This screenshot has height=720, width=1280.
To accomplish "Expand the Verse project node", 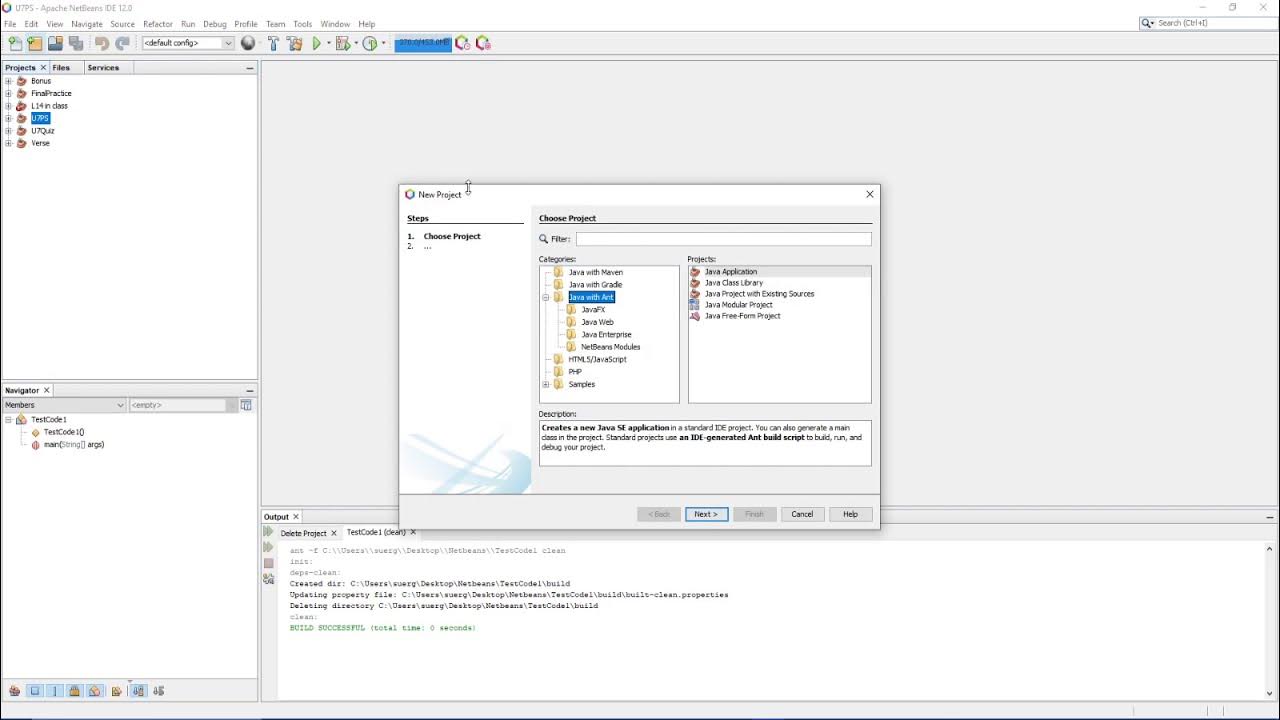I will 8,143.
